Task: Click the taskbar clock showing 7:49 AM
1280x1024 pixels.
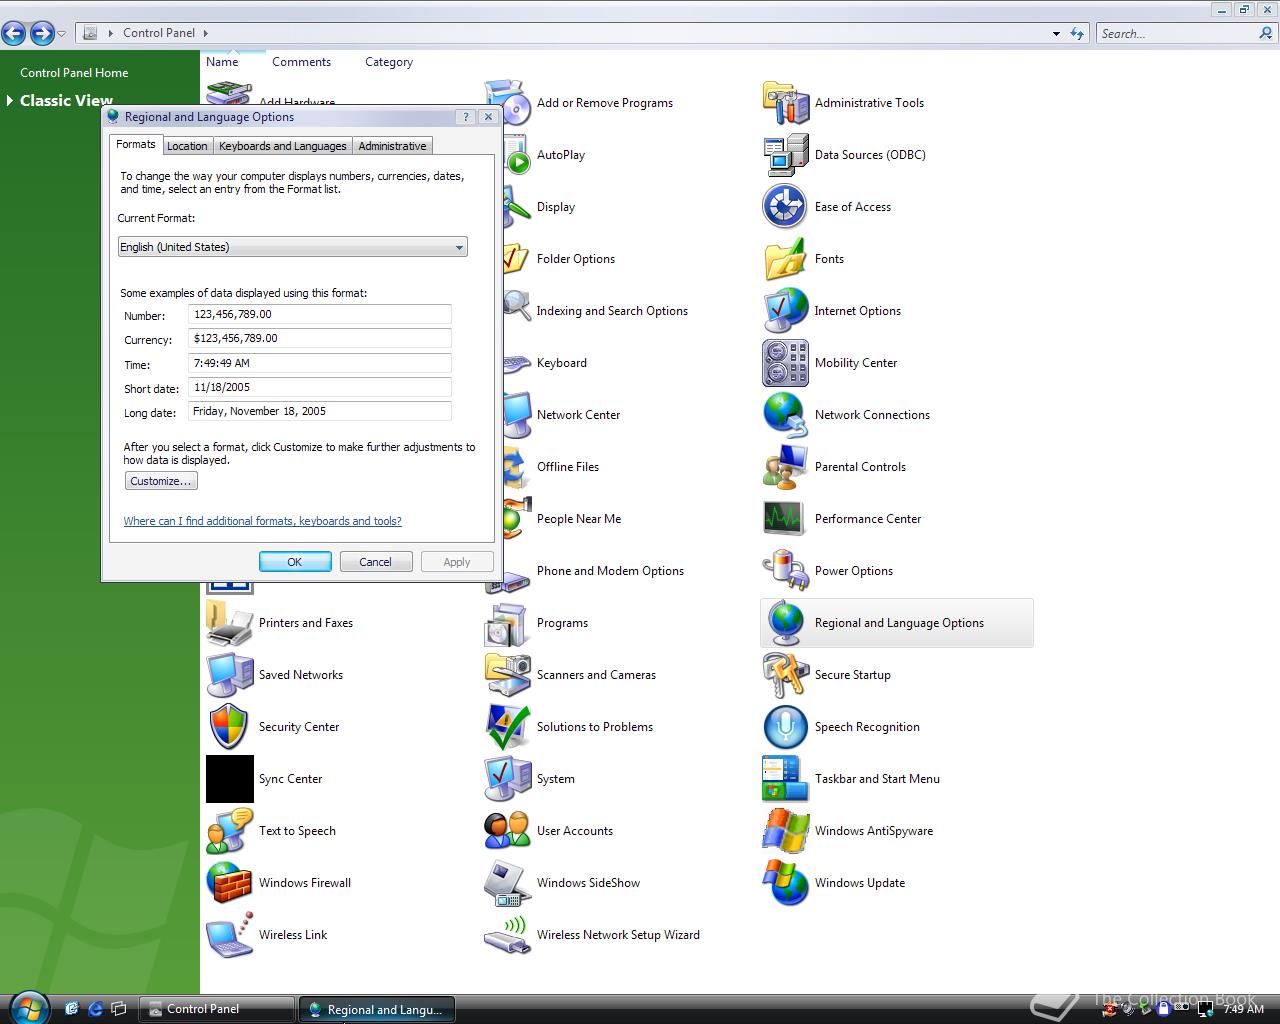Action: (1244, 1009)
